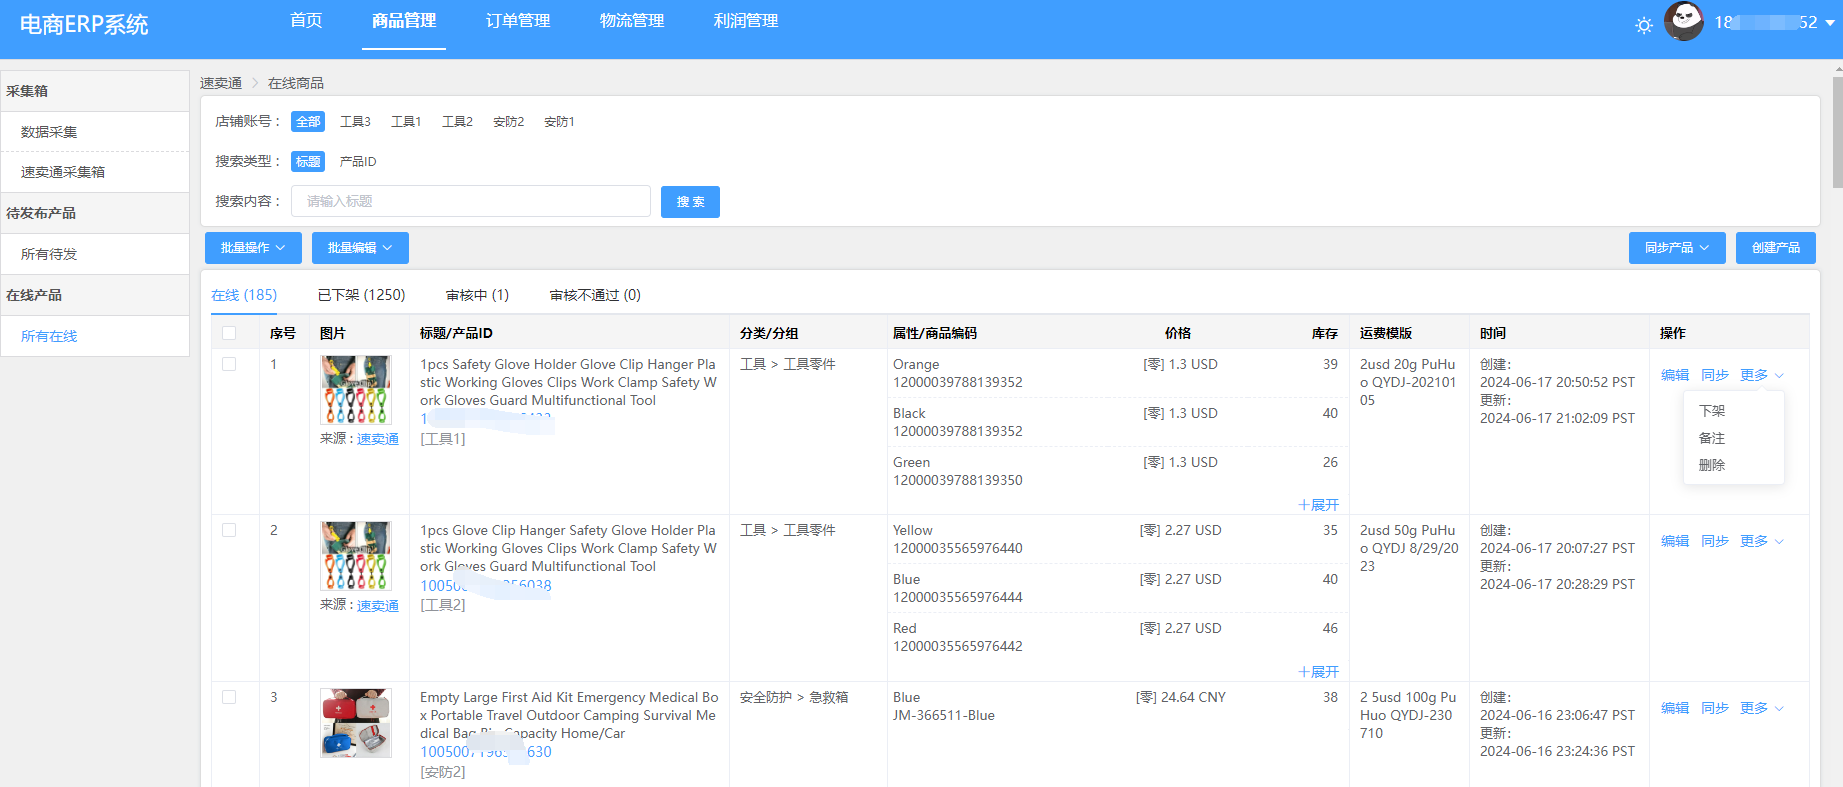Viewport: 1843px width, 787px height.
Task: Filter by store account 工具1
Action: 406,121
